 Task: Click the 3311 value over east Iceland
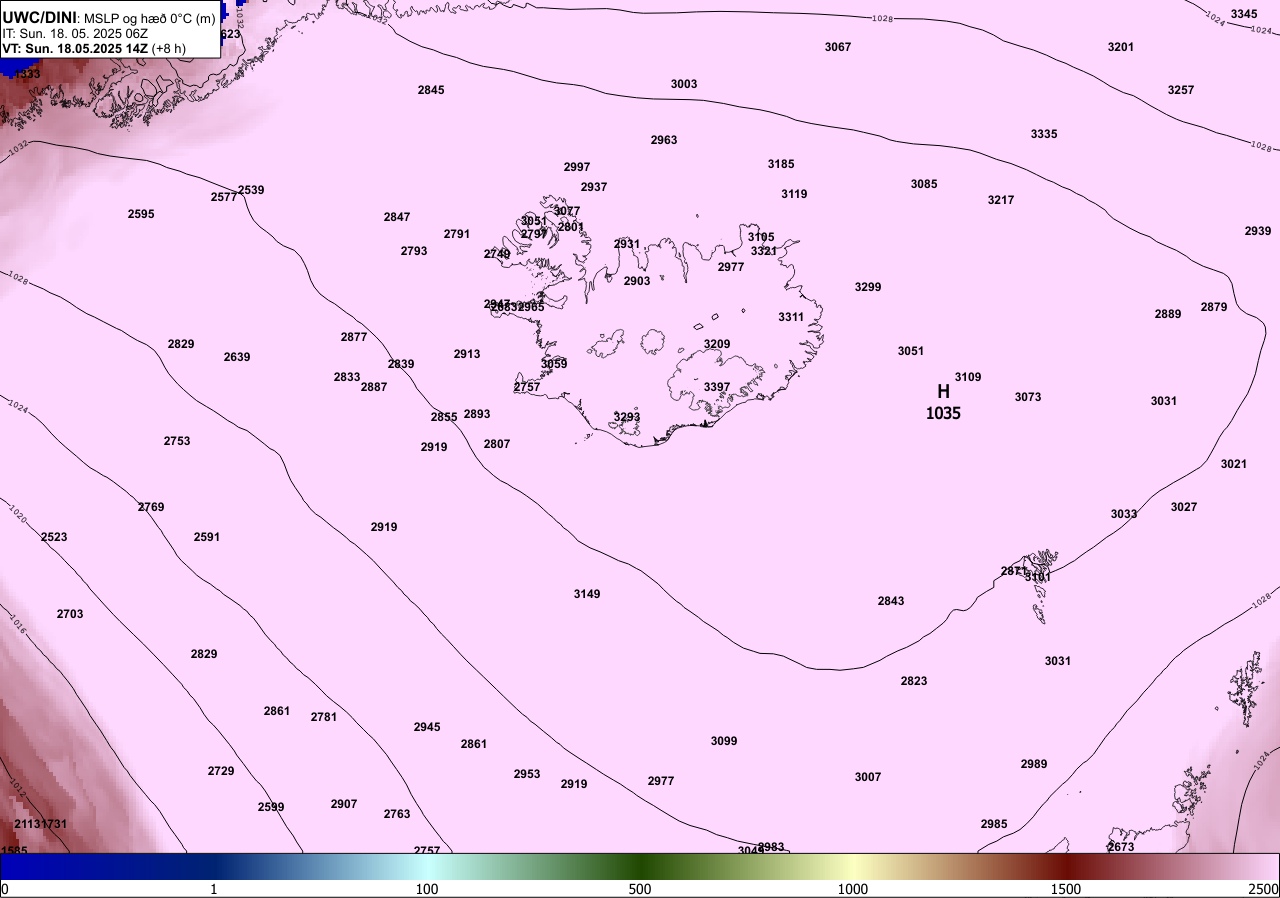click(791, 317)
